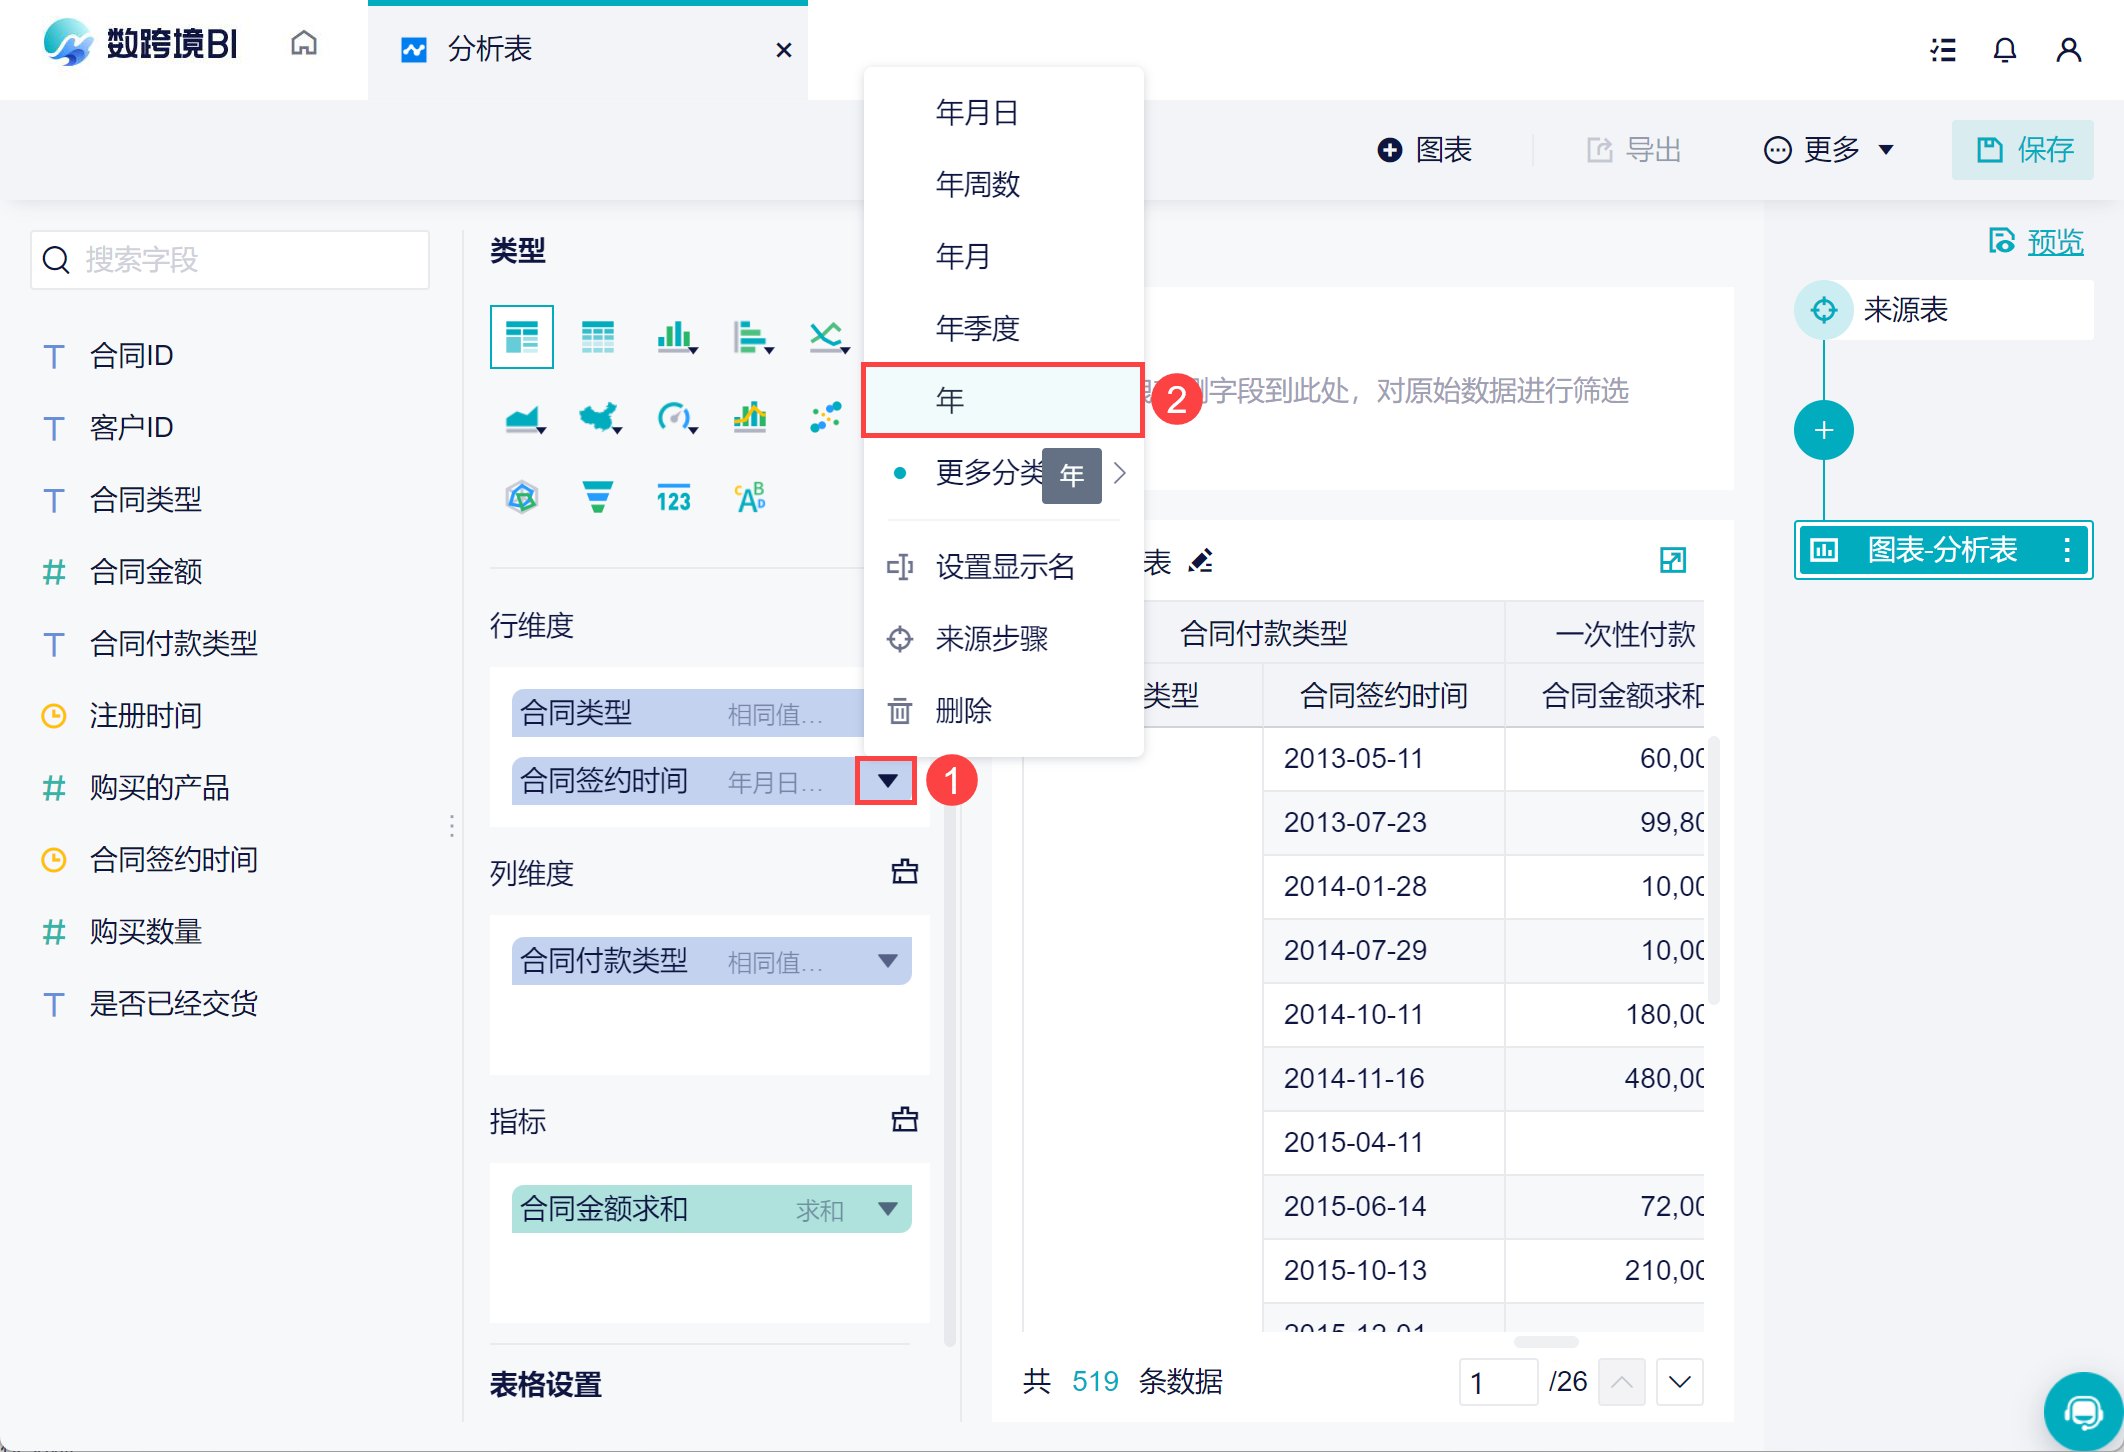The height and width of the screenshot is (1452, 2124).
Task: Open the 预览 preview link
Action: tap(2054, 242)
